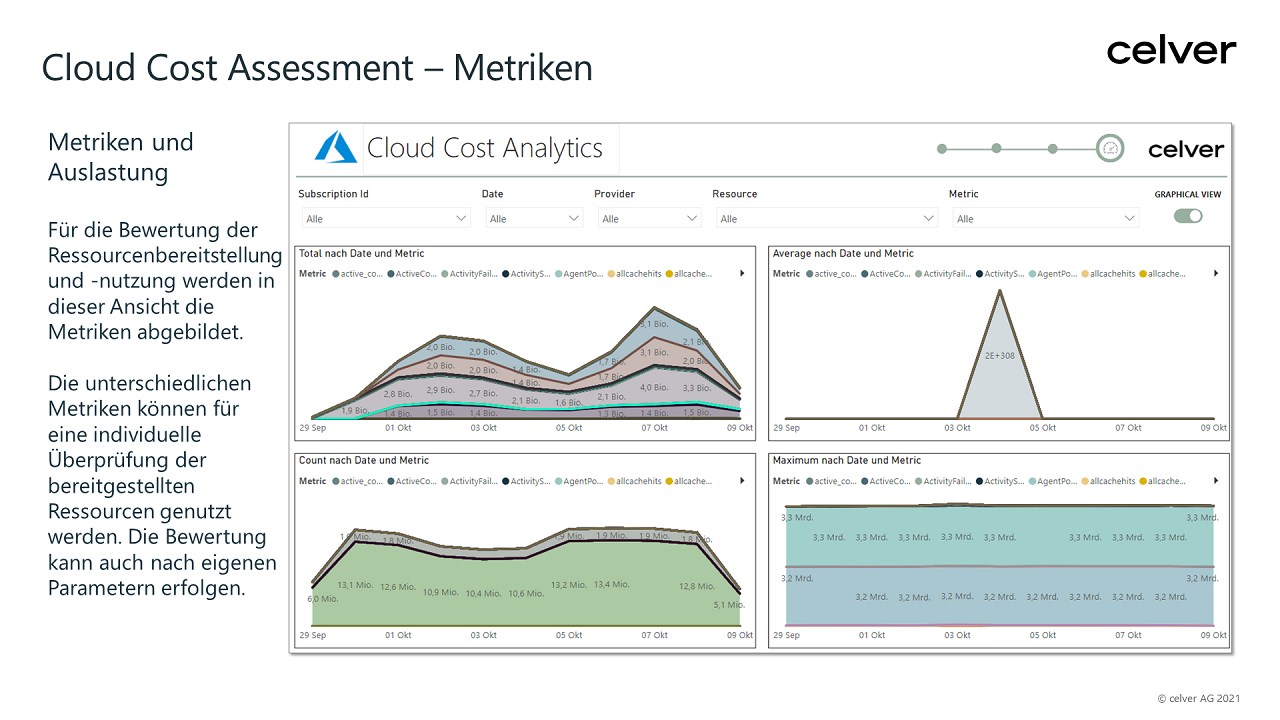Image resolution: width=1280 pixels, height=720 pixels.
Task: Expand the Resource filter dropdown
Action: pos(826,218)
